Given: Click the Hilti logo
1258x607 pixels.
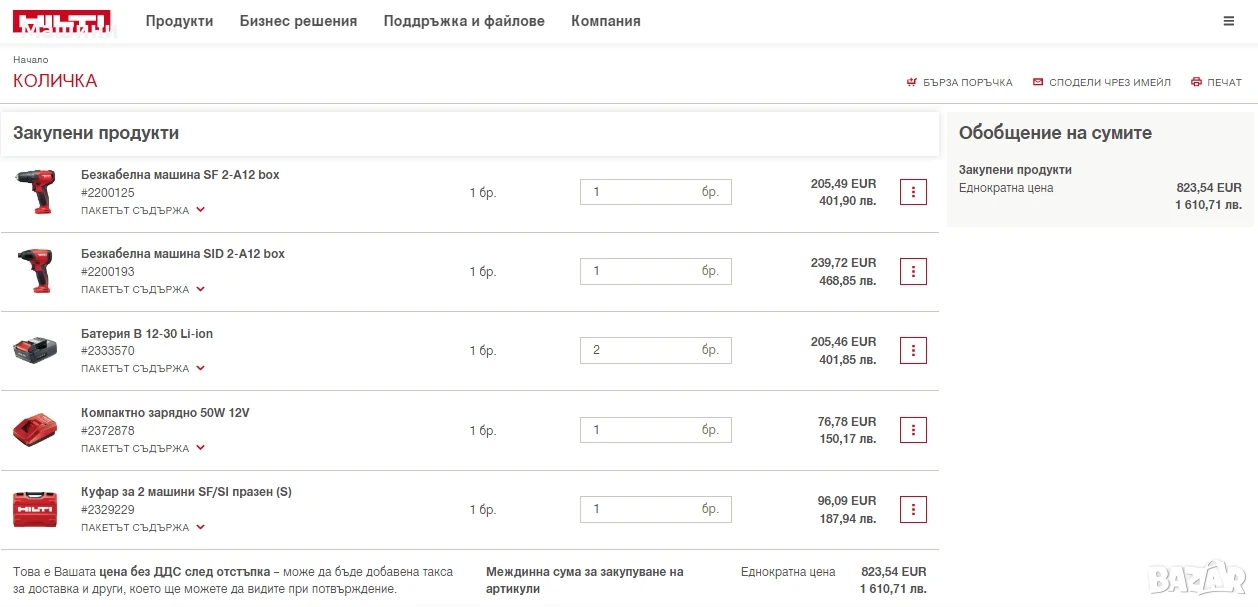Looking at the screenshot, I should tap(62, 22).
